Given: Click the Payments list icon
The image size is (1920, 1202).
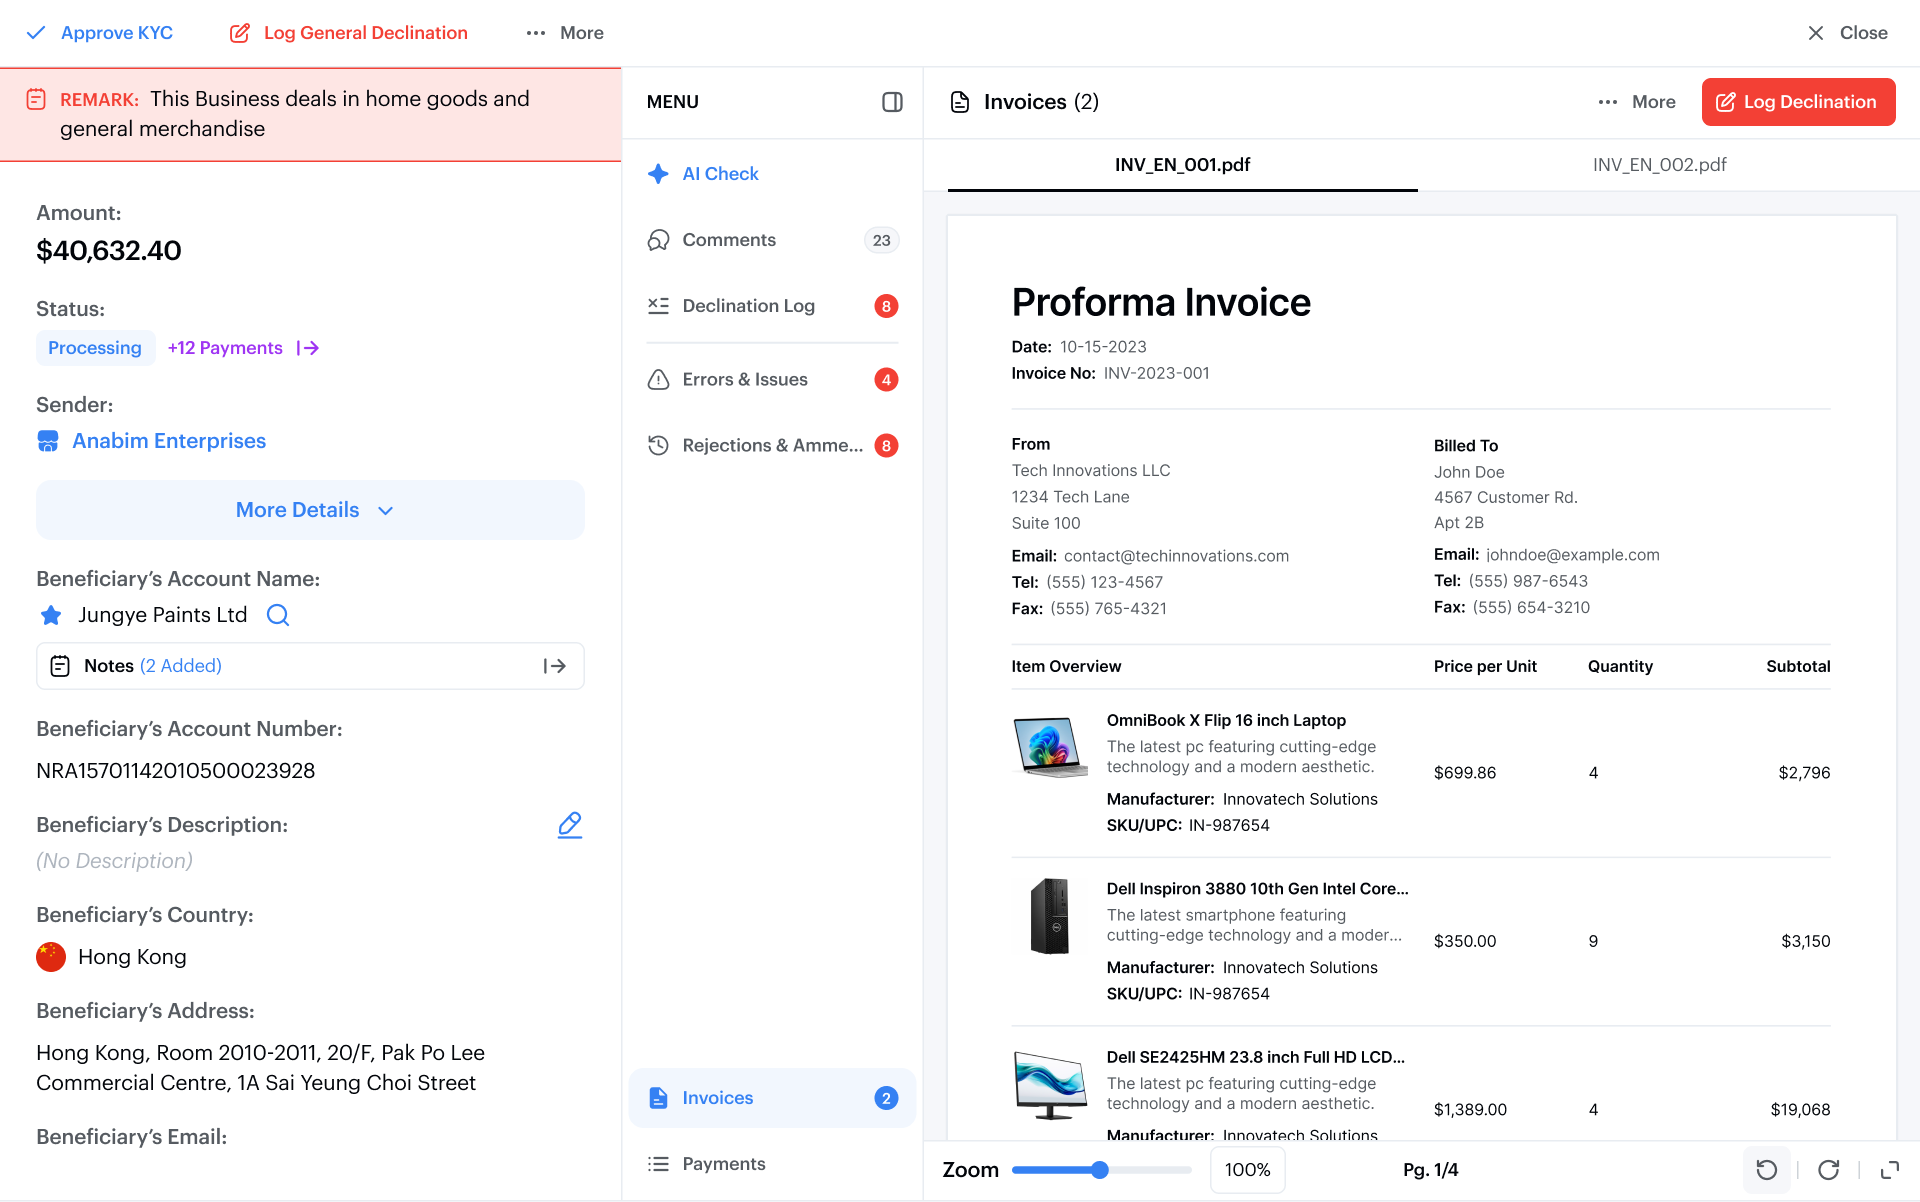Looking at the screenshot, I should [x=658, y=1164].
